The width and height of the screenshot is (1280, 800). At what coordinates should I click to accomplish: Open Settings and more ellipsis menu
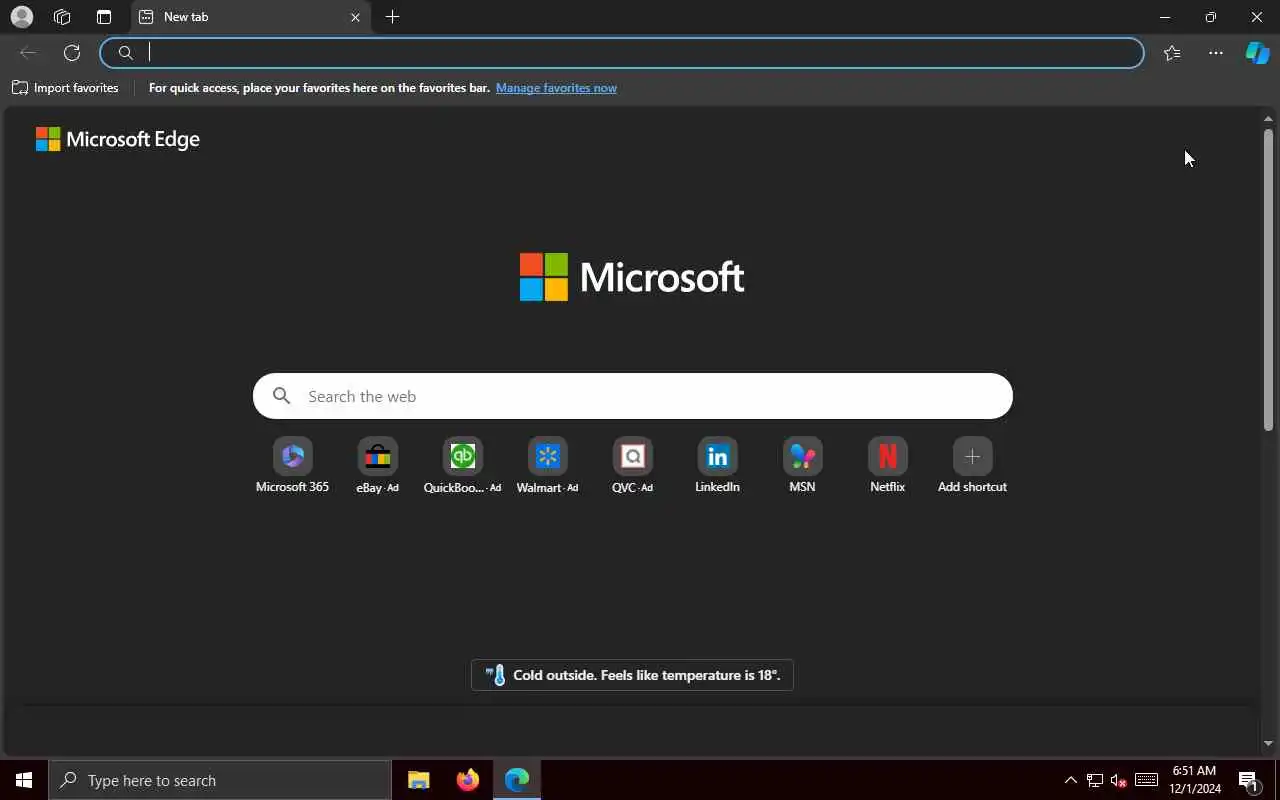coord(1216,53)
